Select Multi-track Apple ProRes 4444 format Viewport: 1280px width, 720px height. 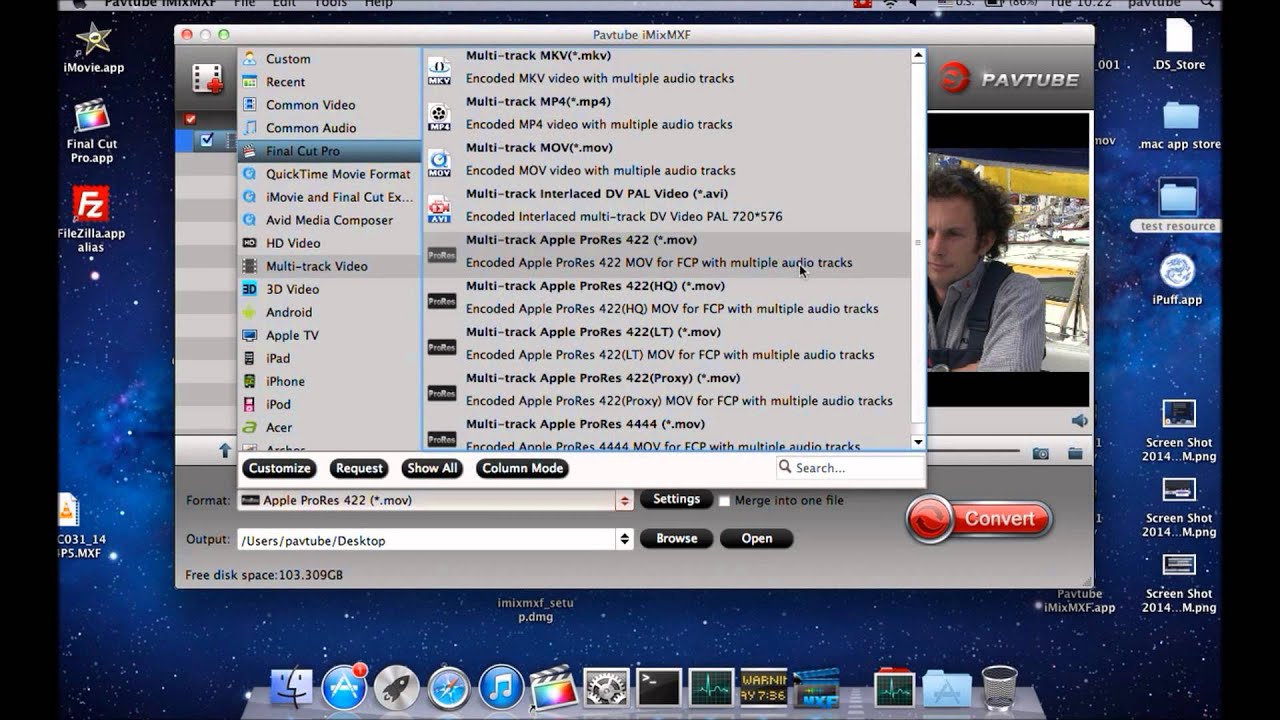coord(667,435)
